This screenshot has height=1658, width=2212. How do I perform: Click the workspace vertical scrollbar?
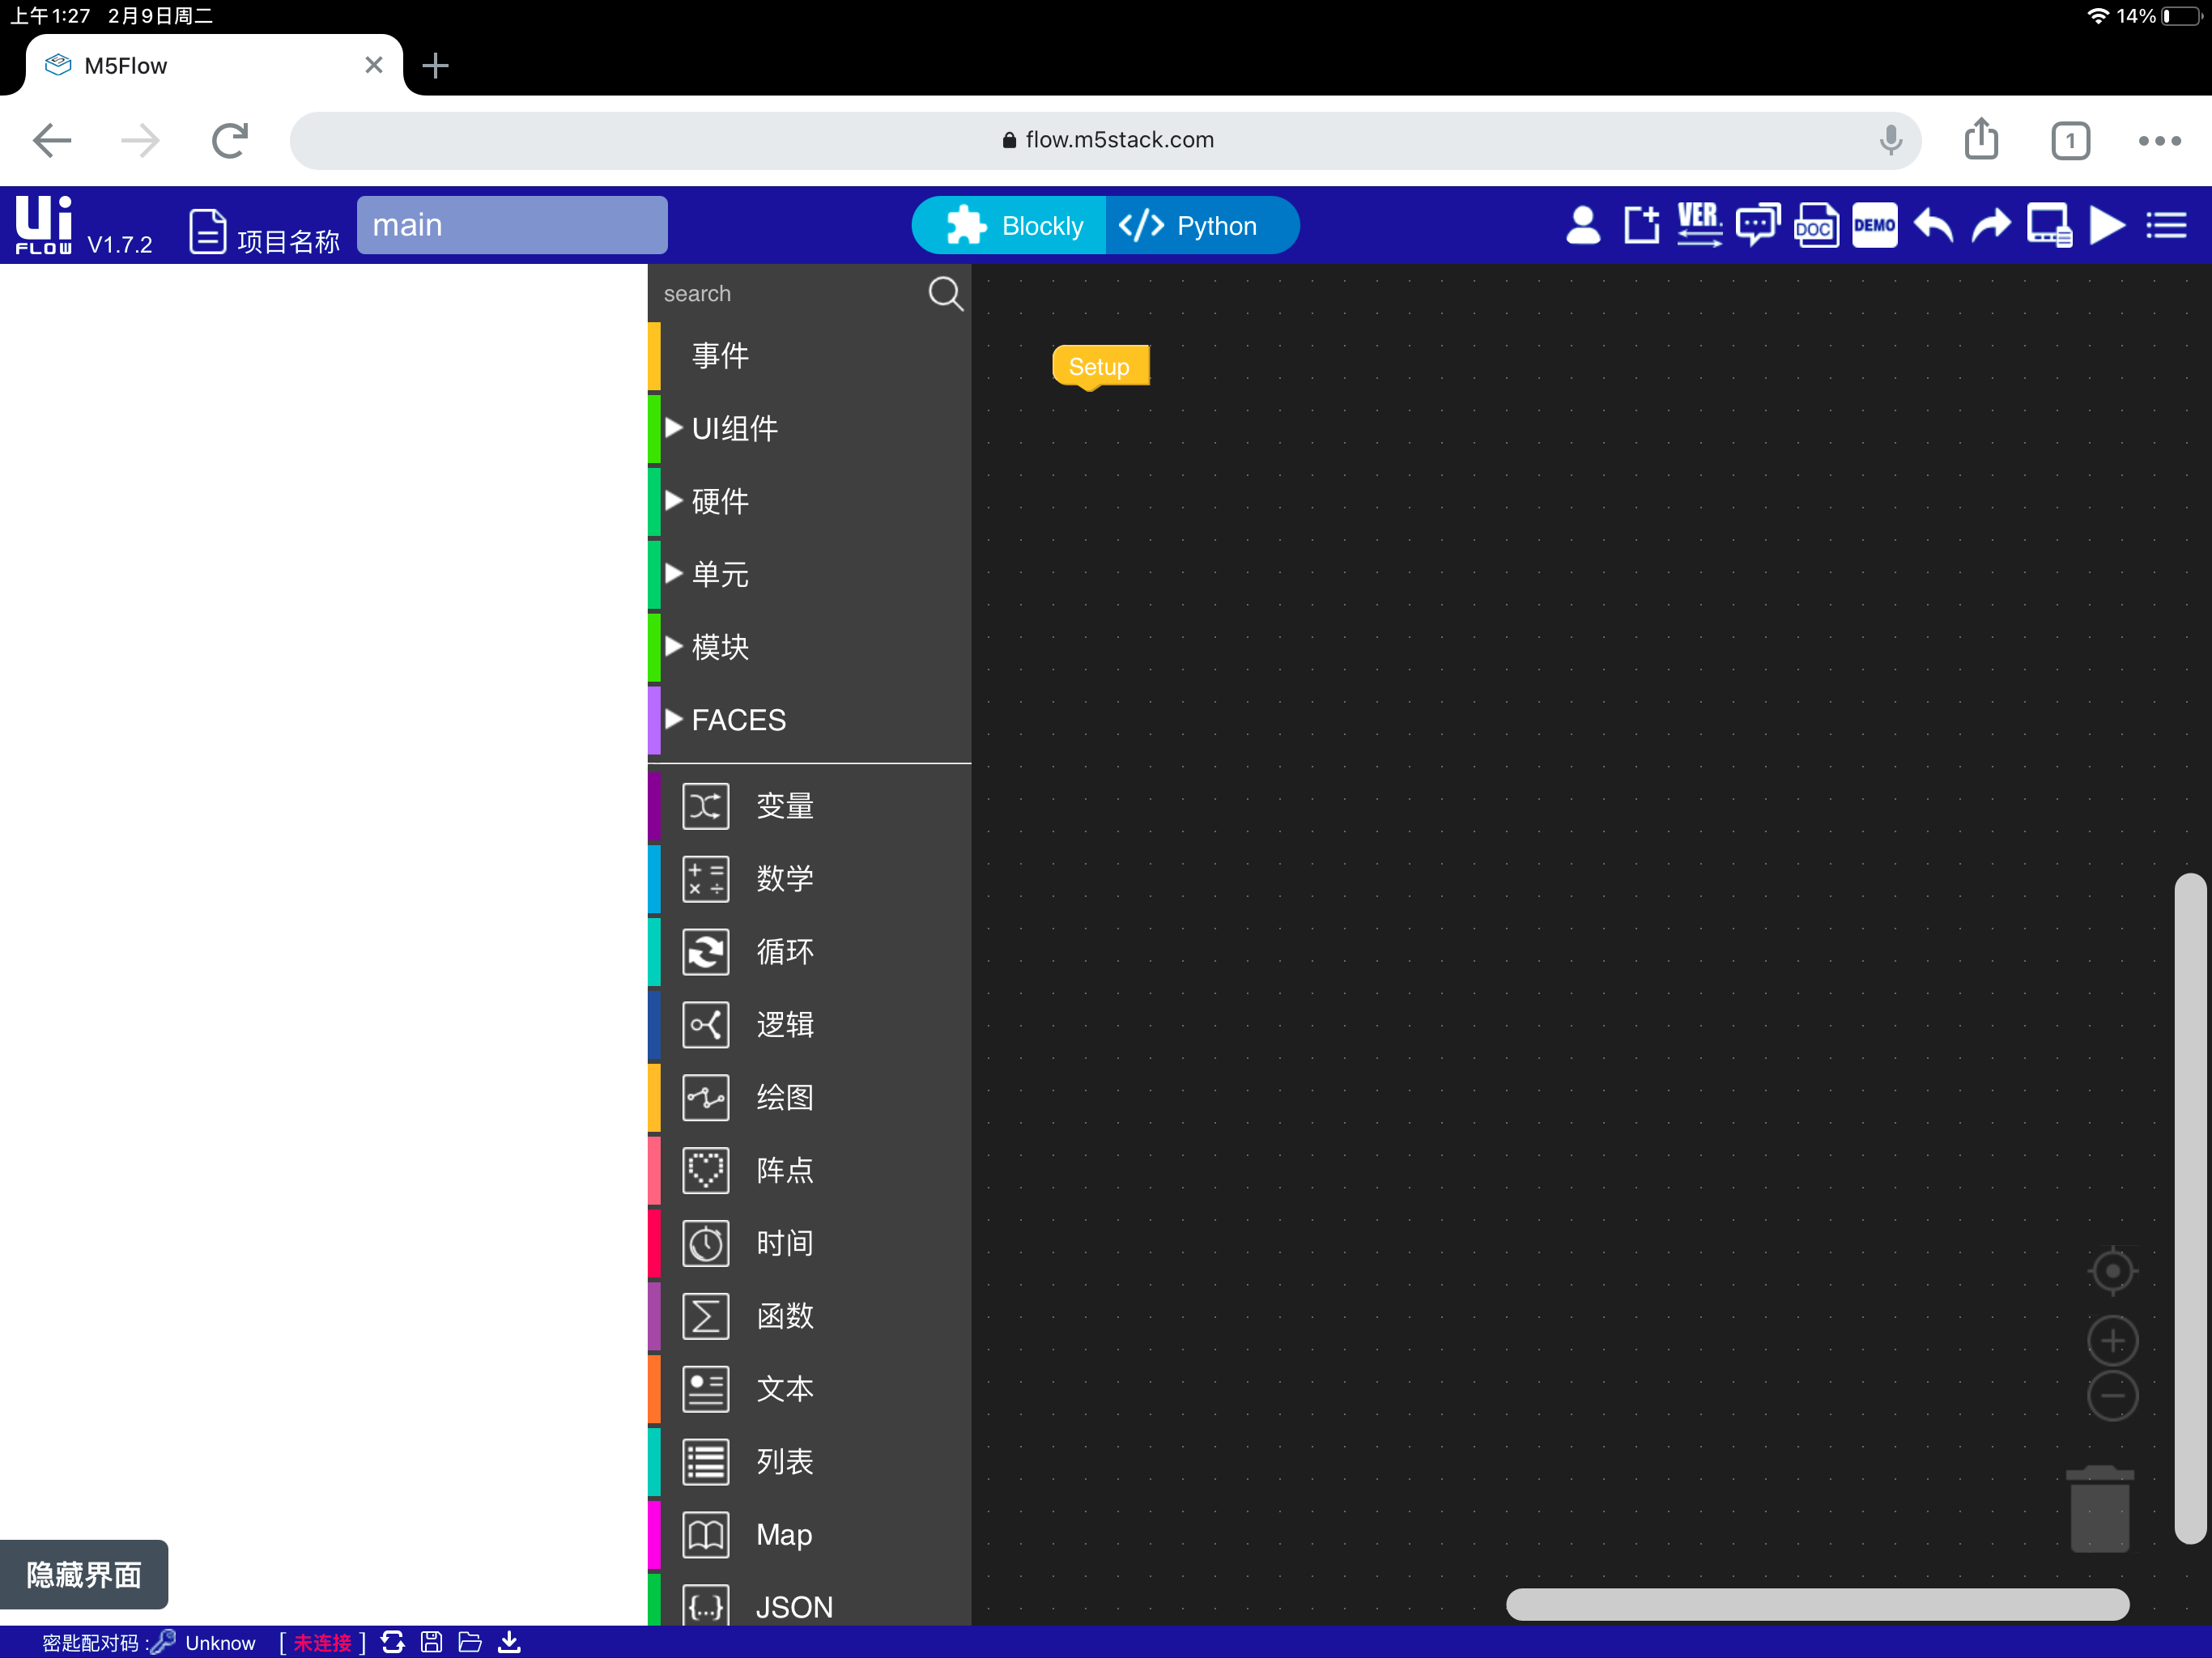[2190, 1208]
